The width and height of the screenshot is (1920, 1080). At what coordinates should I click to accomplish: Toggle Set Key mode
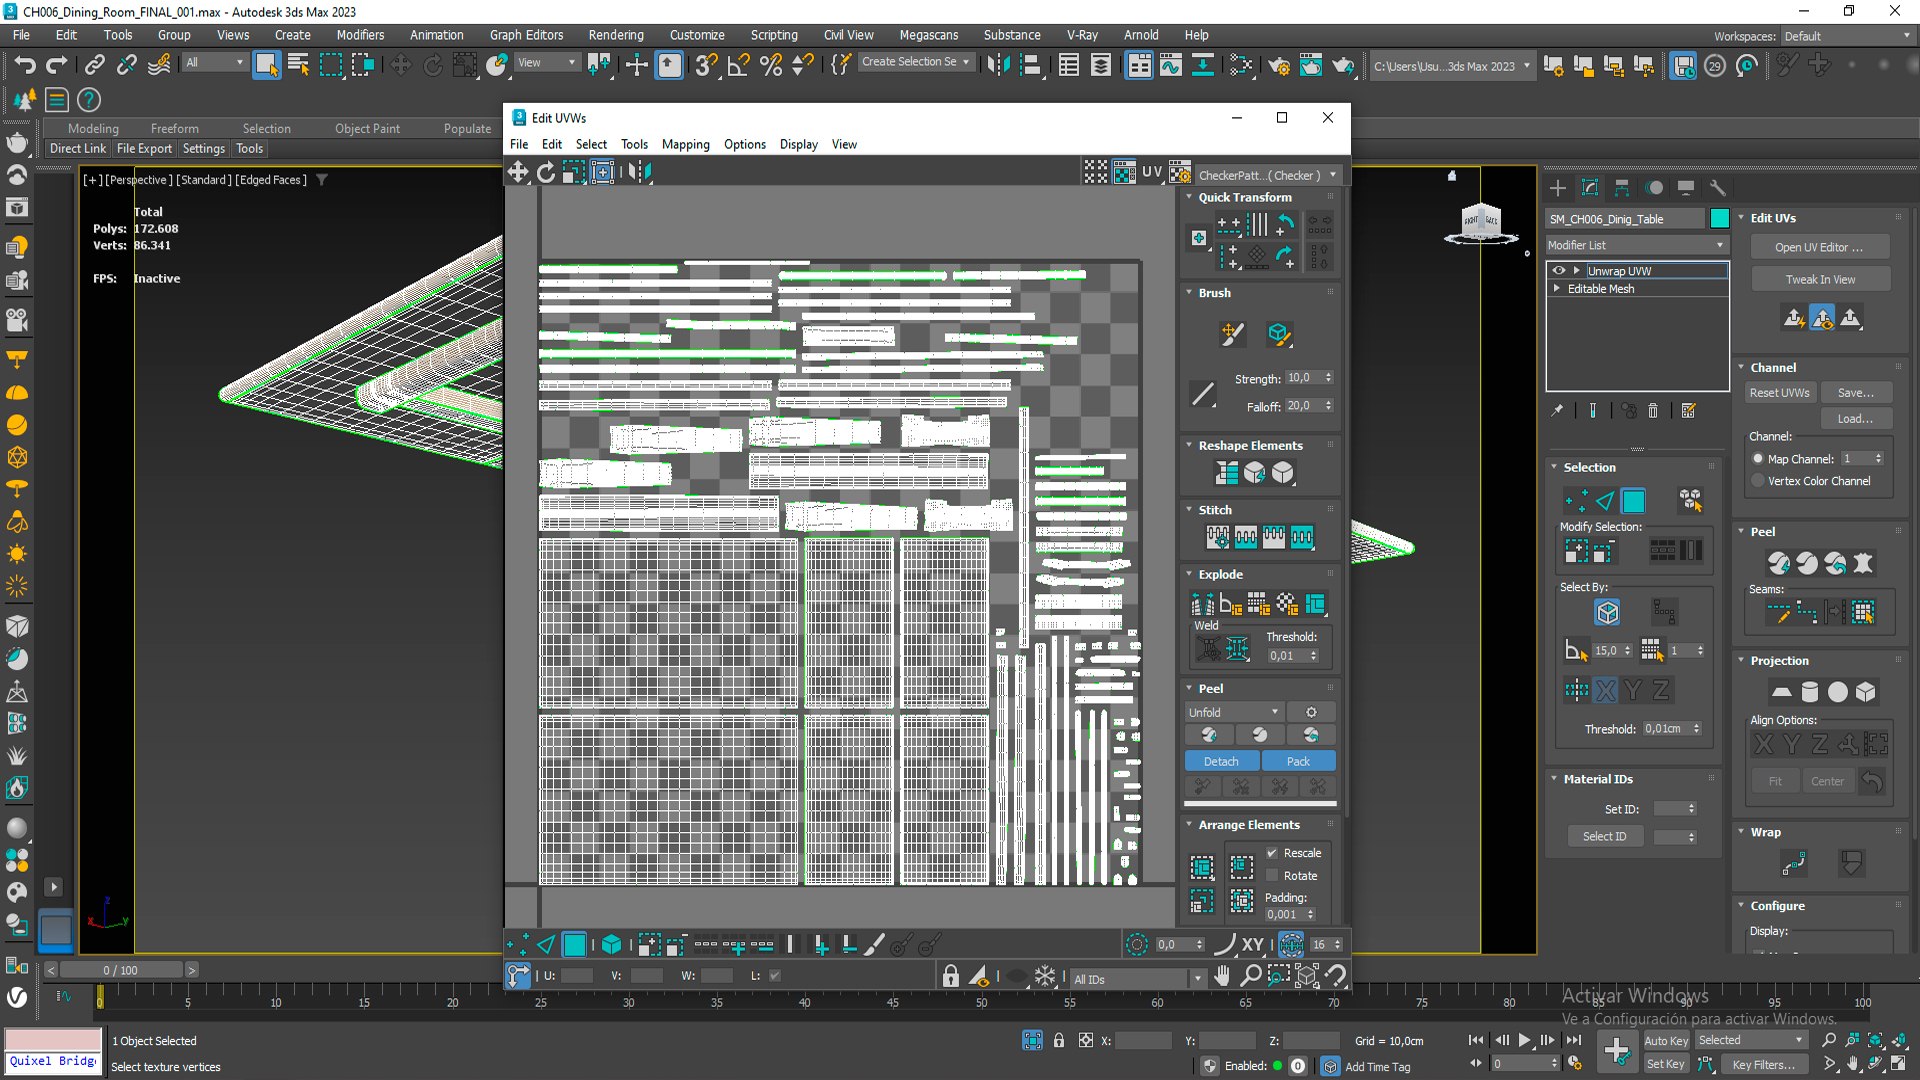tap(1666, 1065)
